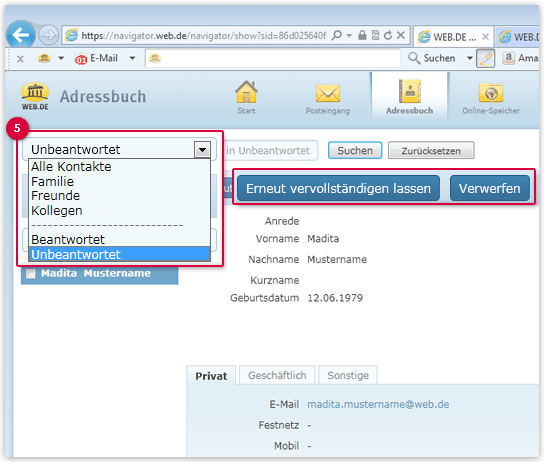
Task: Click the padlock security icon
Action: click(x=362, y=35)
